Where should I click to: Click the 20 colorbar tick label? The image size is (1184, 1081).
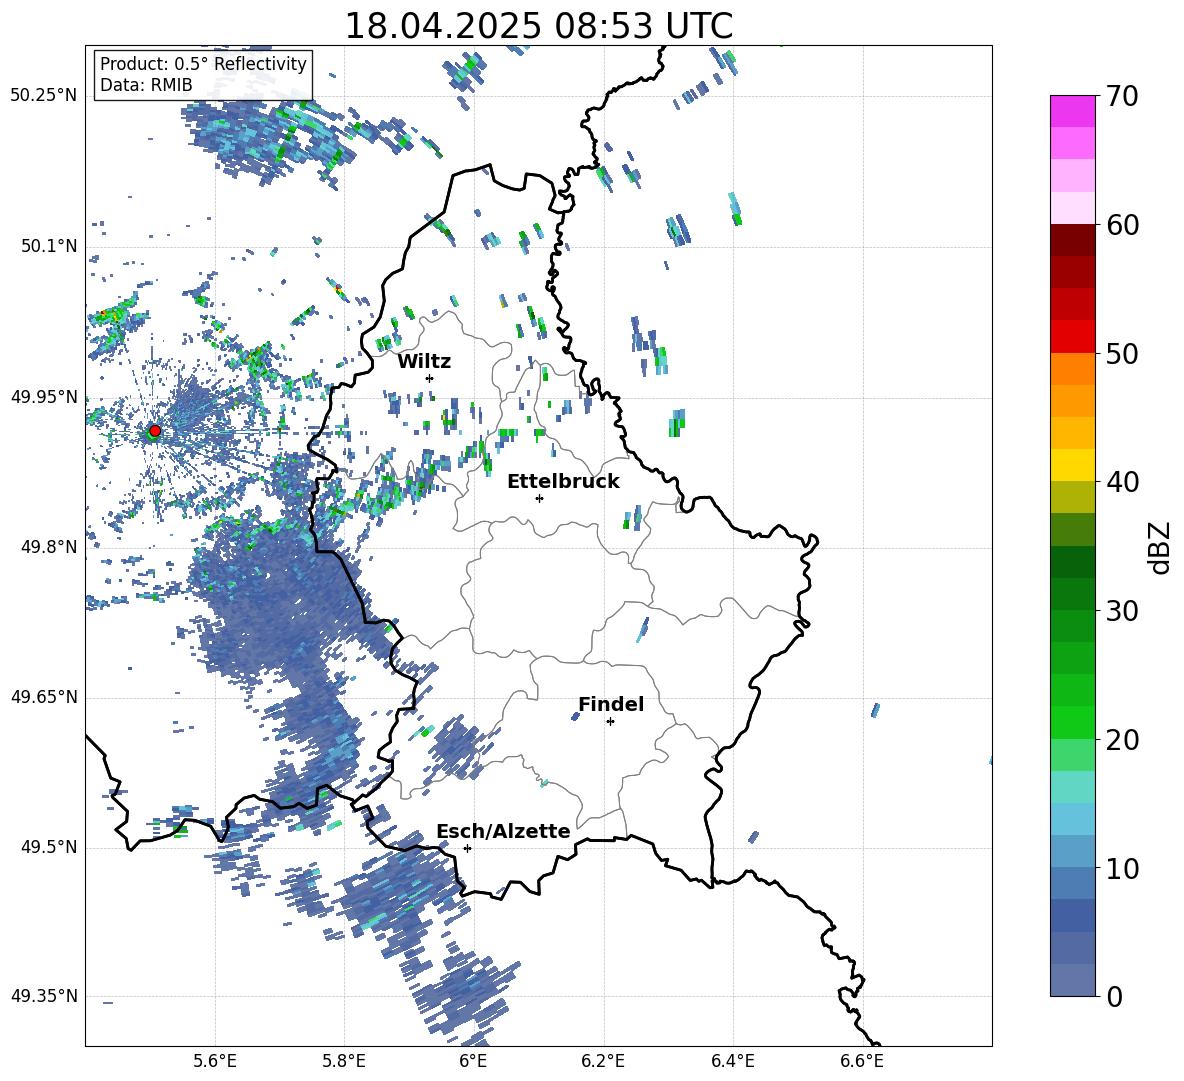[1122, 740]
